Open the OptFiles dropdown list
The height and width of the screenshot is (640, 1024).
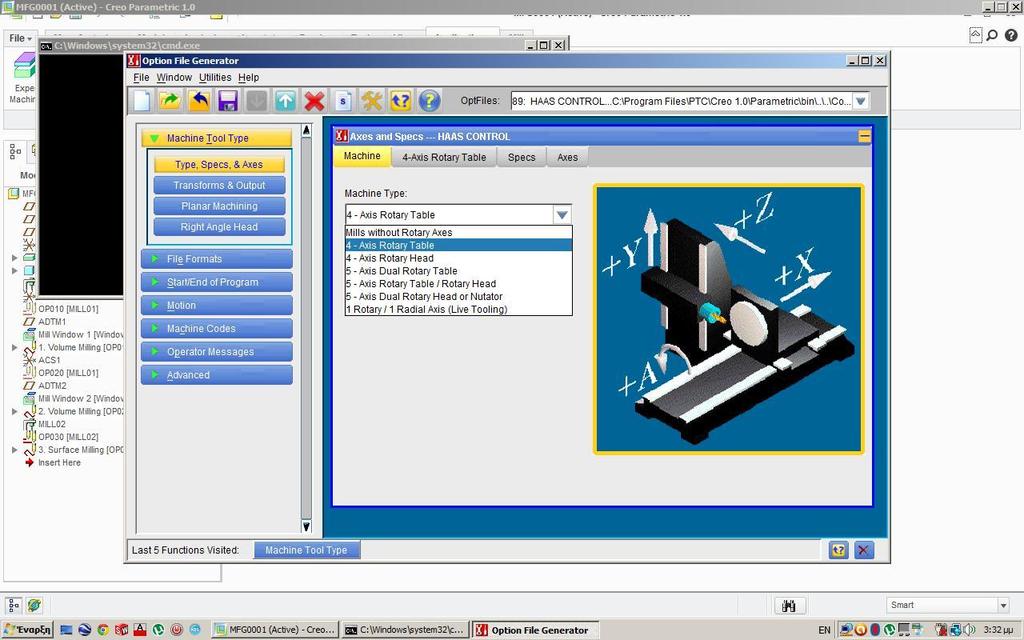click(x=861, y=101)
